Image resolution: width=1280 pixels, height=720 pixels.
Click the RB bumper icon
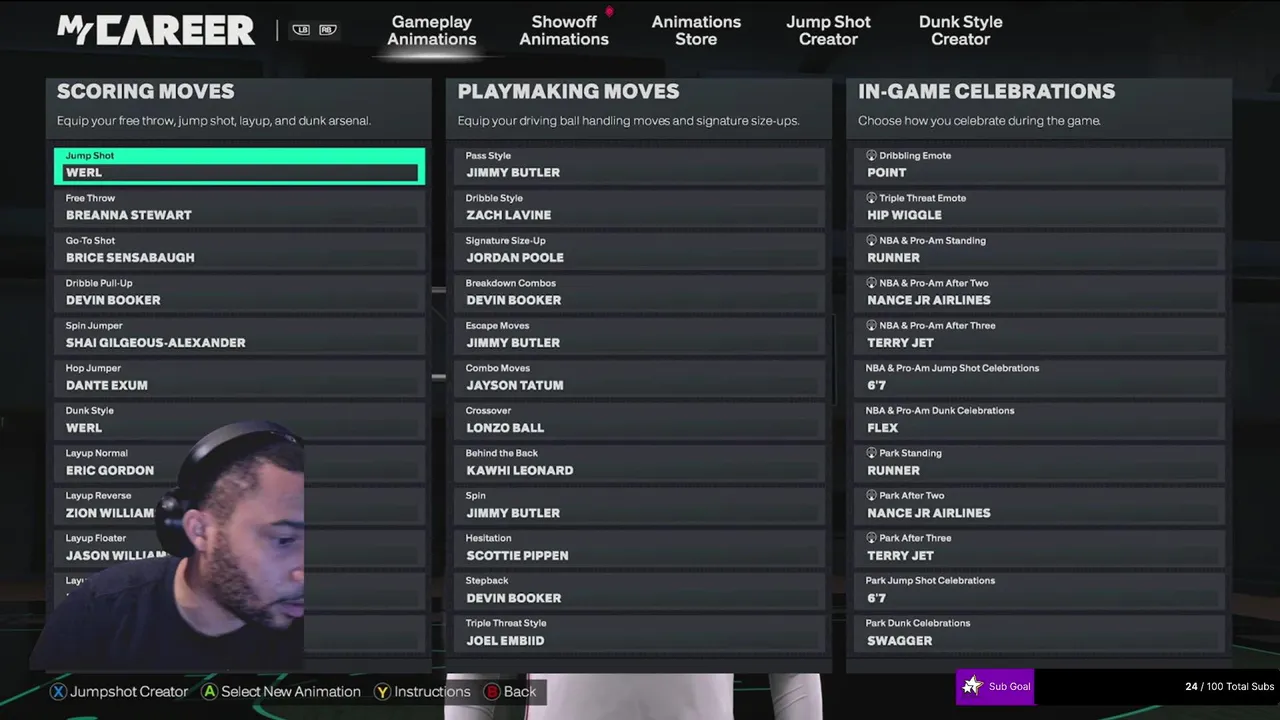(327, 30)
